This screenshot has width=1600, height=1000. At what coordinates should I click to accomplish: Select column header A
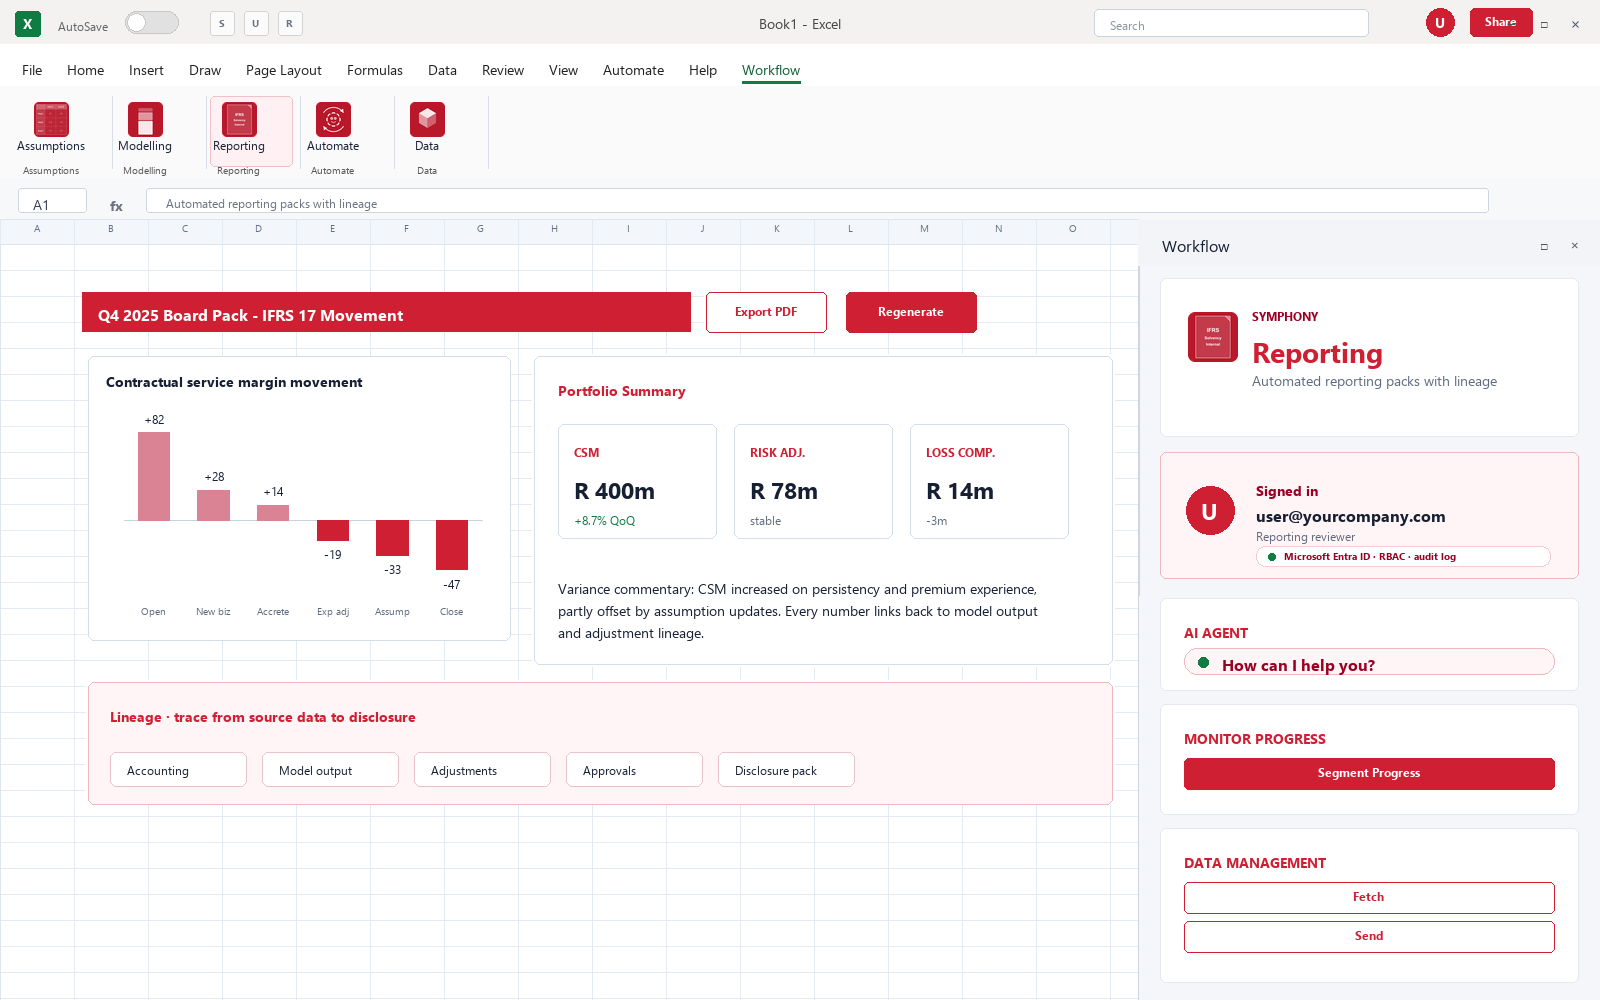click(x=37, y=230)
